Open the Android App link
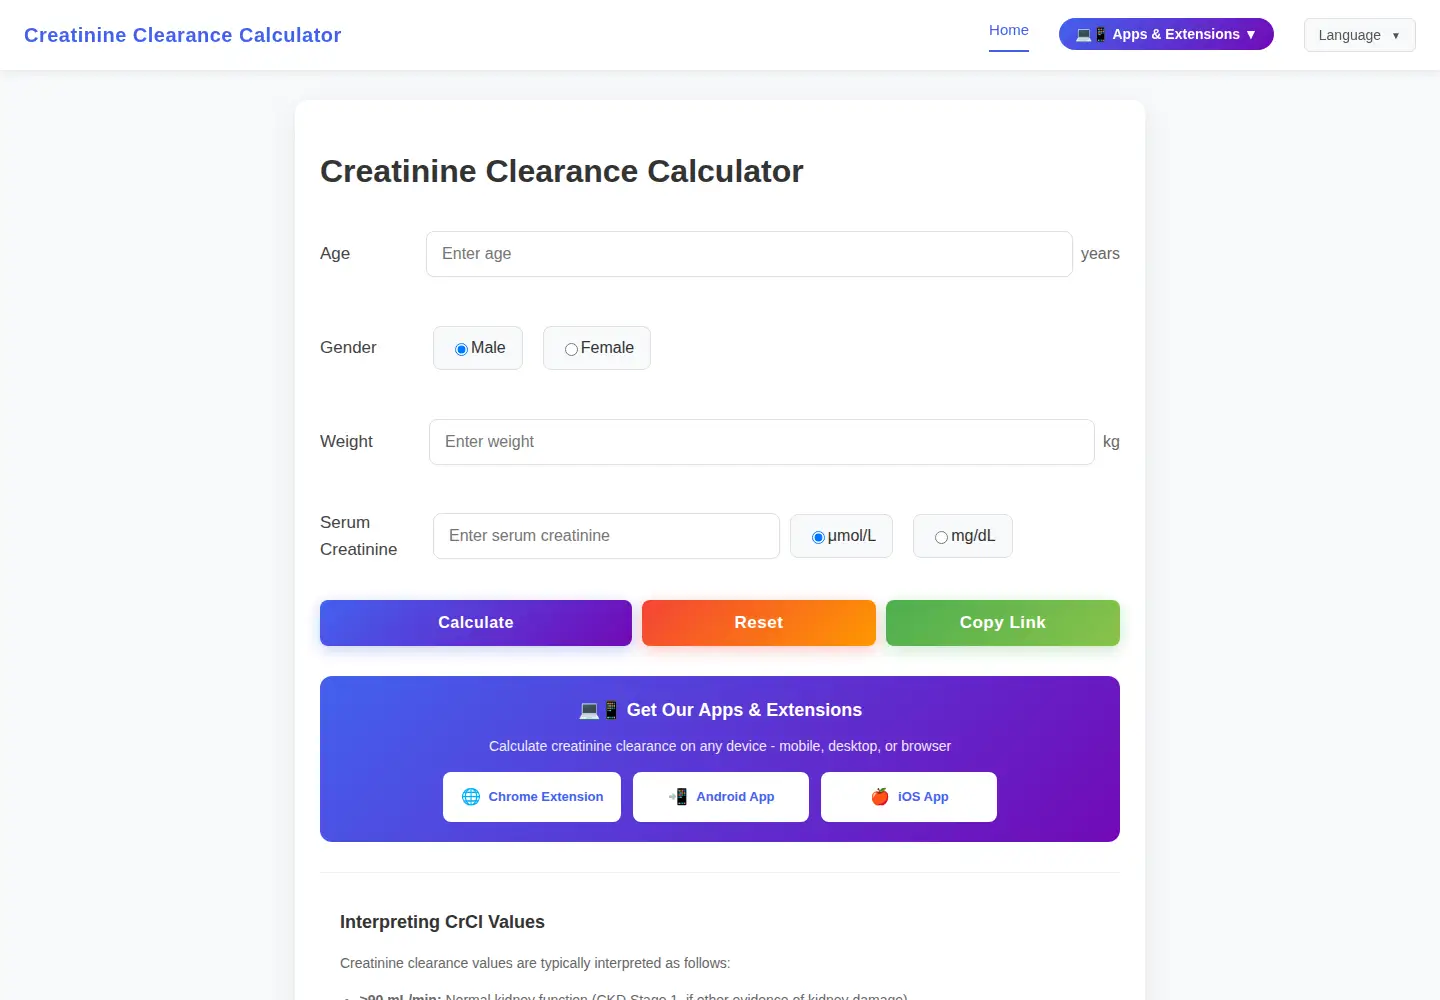 721,797
